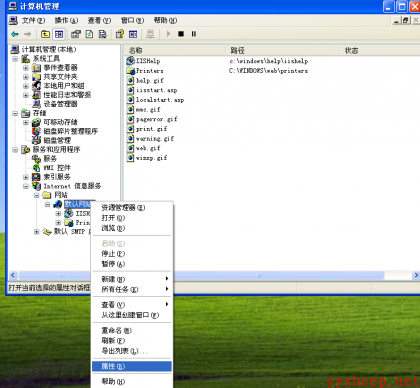Click the Refresh toolbar icon
Screen dimensions: 420x388
click(x=89, y=34)
